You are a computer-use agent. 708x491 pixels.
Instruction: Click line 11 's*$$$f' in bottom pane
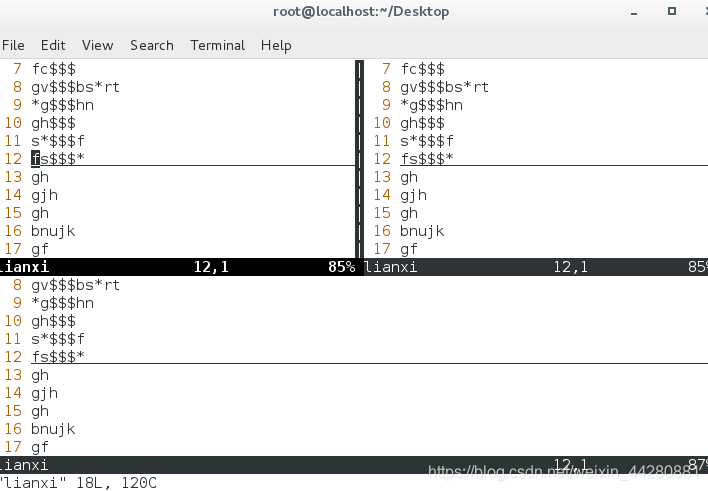(58, 339)
